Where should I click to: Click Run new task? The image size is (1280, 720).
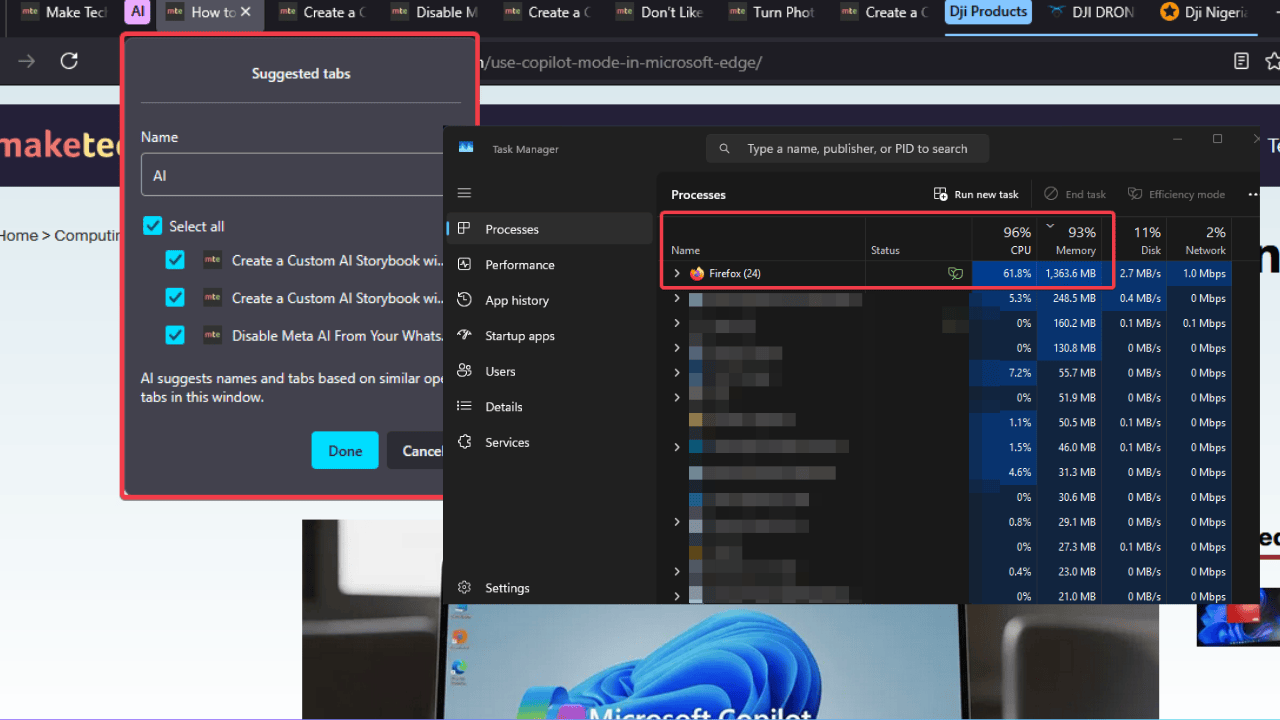coord(975,194)
